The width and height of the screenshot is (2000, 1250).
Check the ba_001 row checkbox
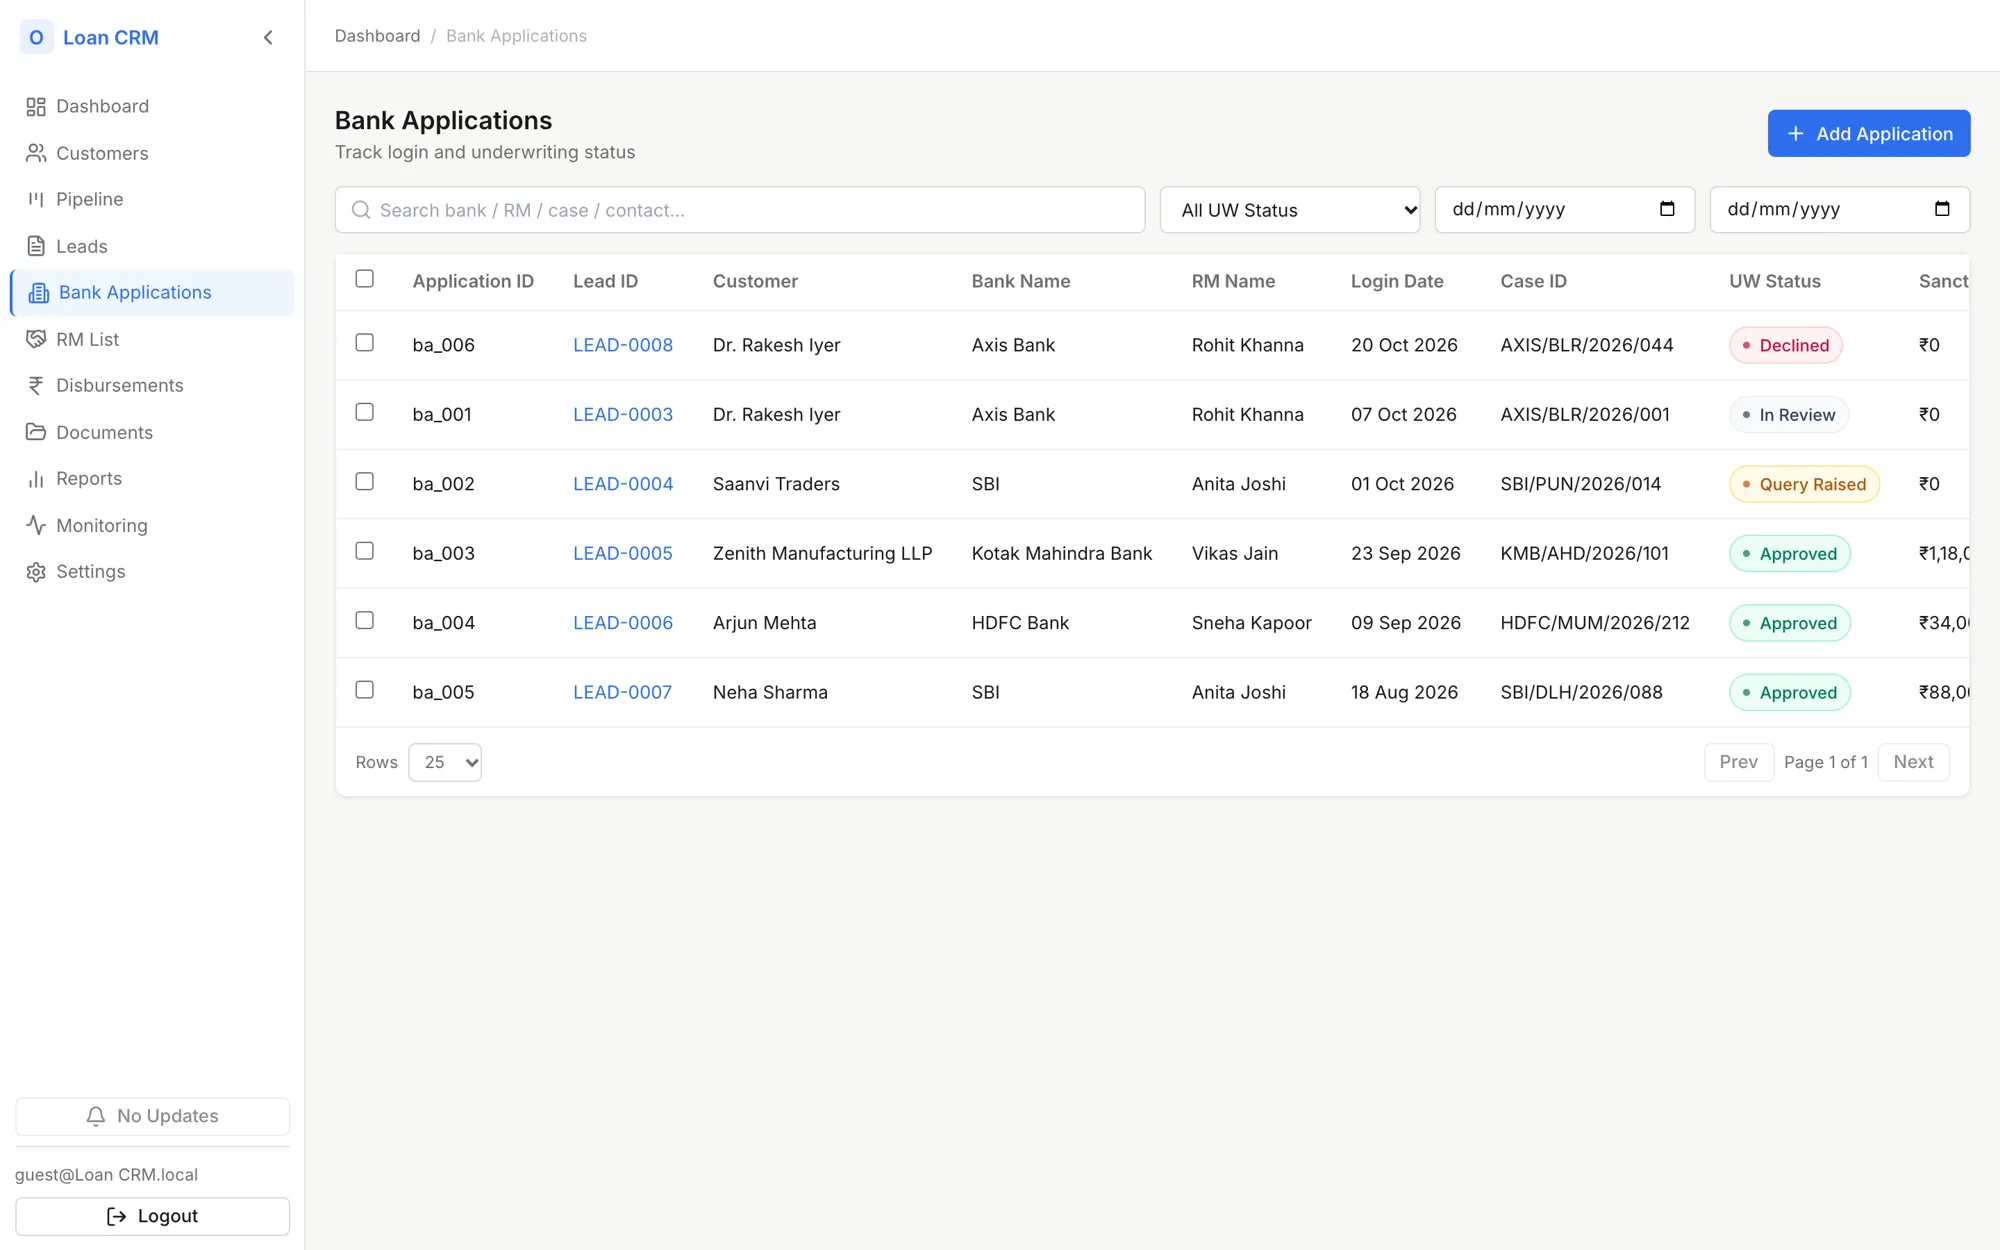coord(365,412)
